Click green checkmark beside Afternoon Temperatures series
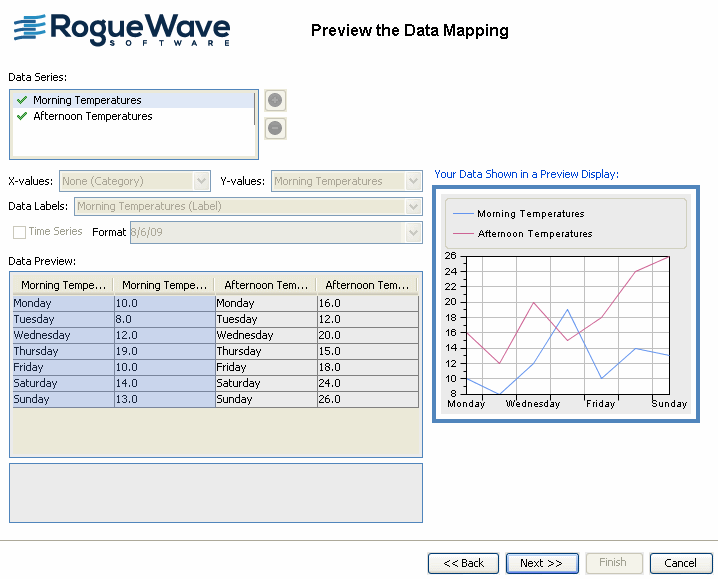 (x=22, y=116)
